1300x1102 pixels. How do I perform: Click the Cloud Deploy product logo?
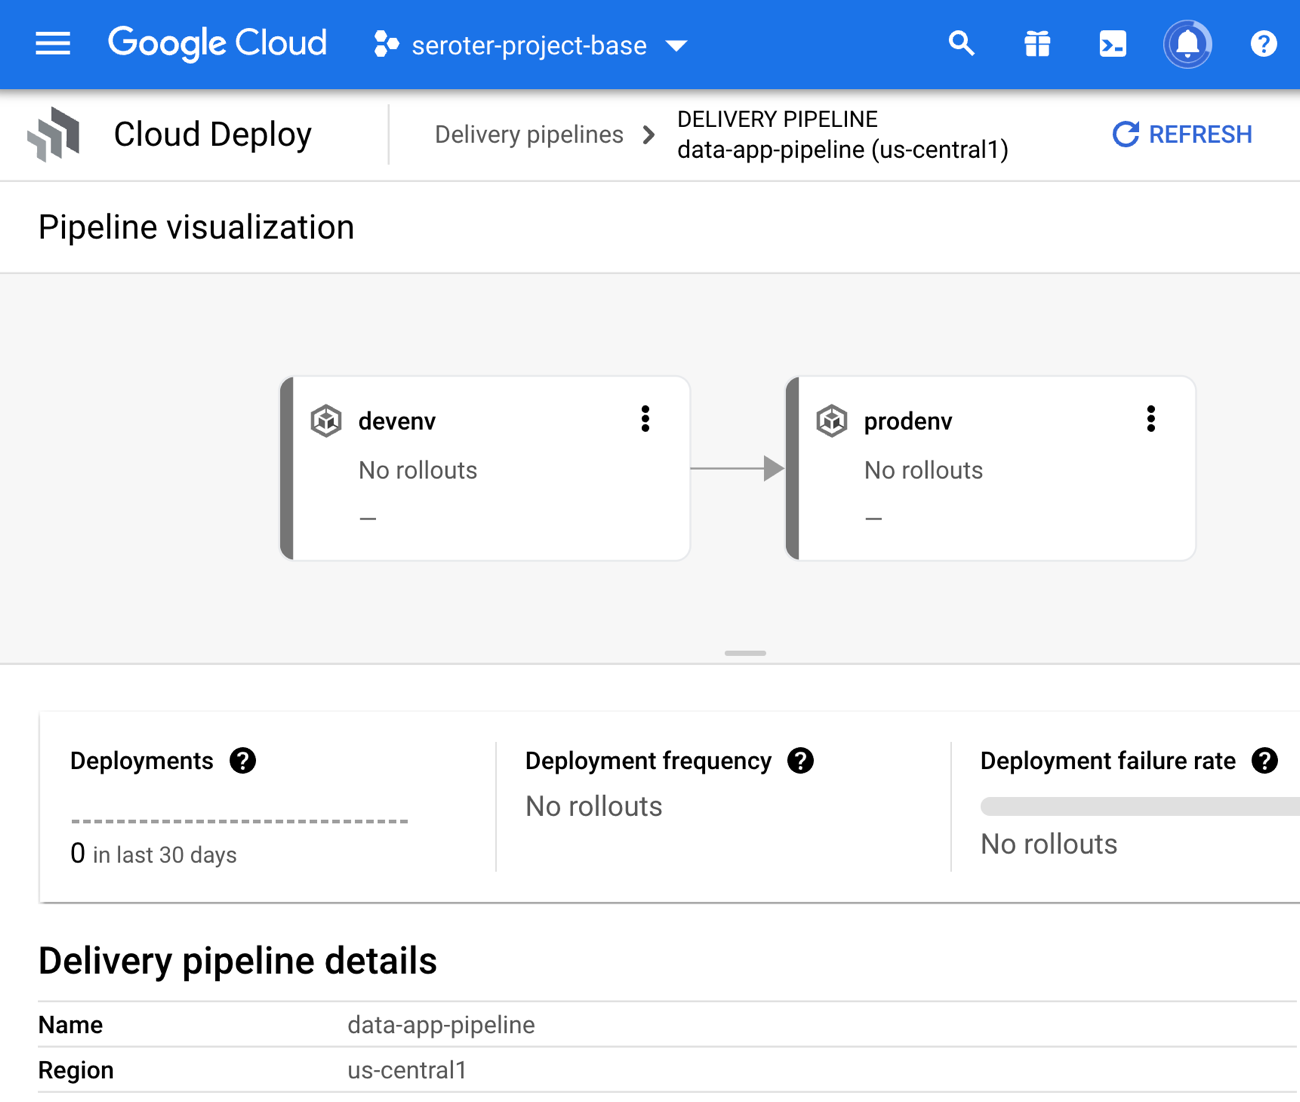[54, 134]
